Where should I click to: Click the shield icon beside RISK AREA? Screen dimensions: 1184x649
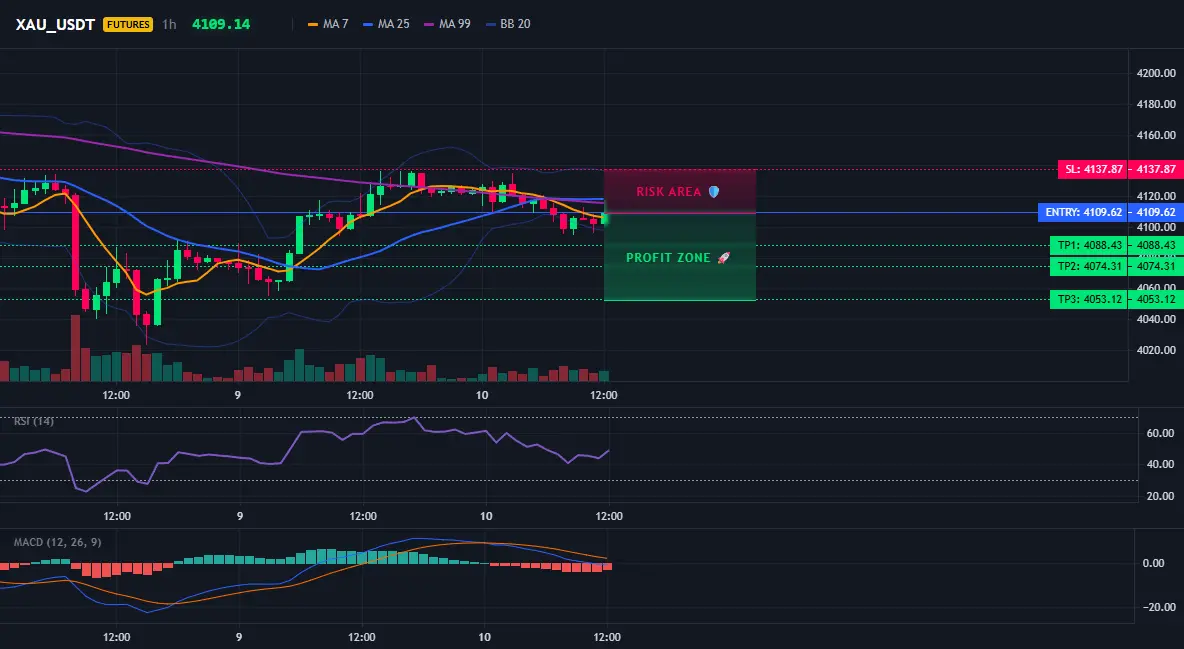714,192
